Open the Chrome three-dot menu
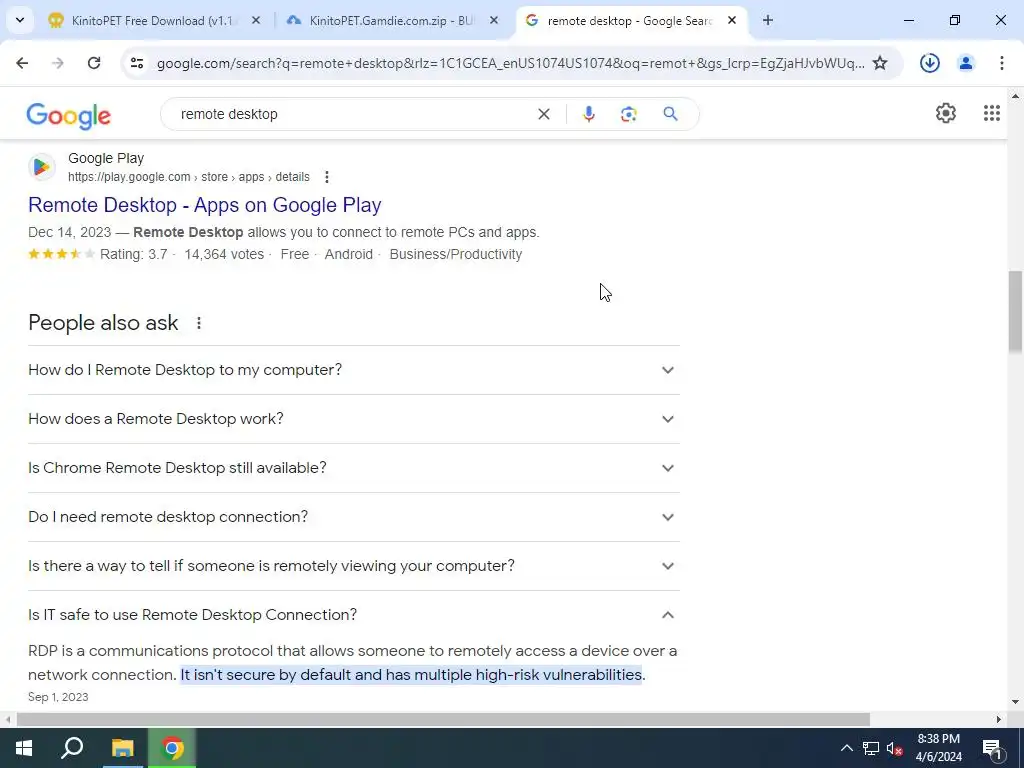 1002,63
